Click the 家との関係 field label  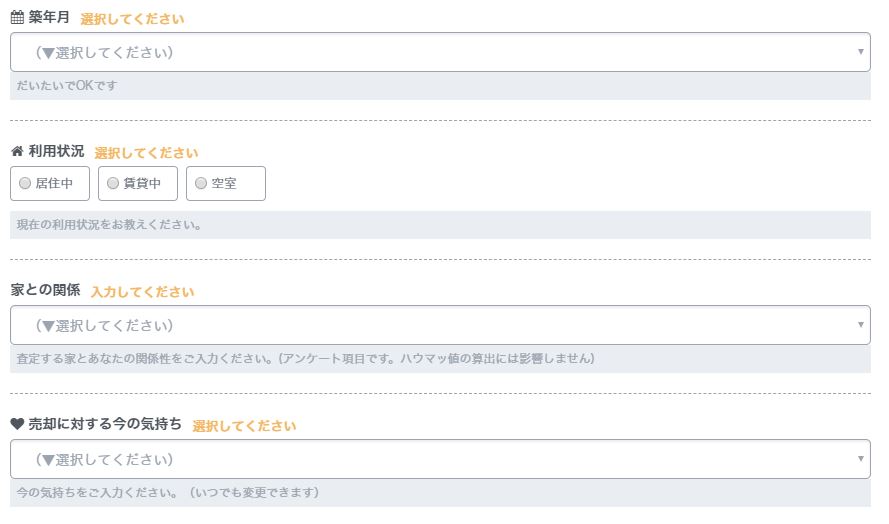pos(46,291)
